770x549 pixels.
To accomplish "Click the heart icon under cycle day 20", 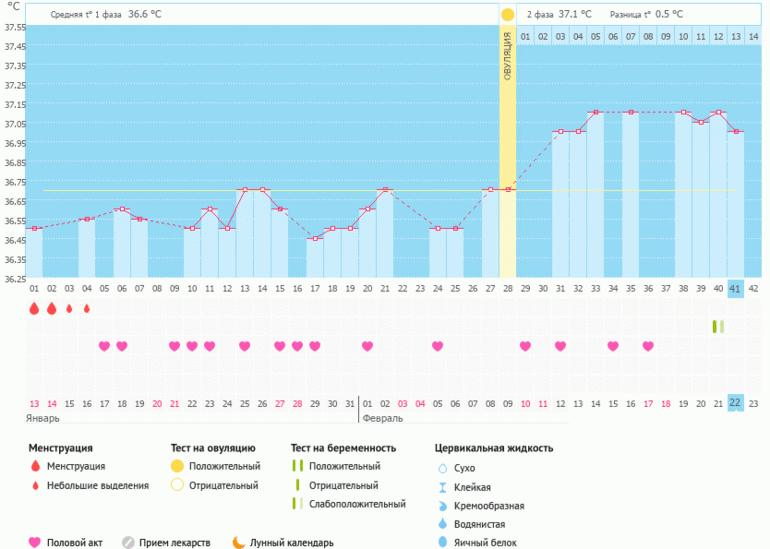I will (x=367, y=346).
